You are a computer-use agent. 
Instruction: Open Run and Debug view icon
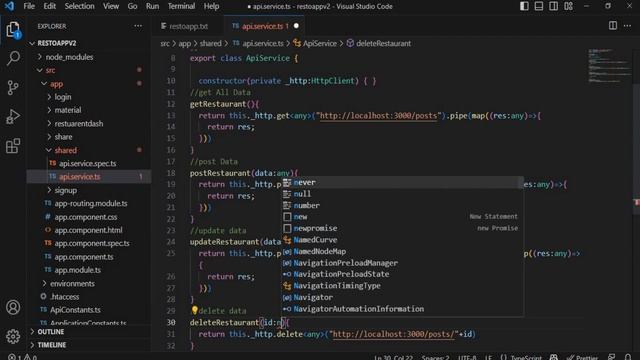(x=13, y=117)
